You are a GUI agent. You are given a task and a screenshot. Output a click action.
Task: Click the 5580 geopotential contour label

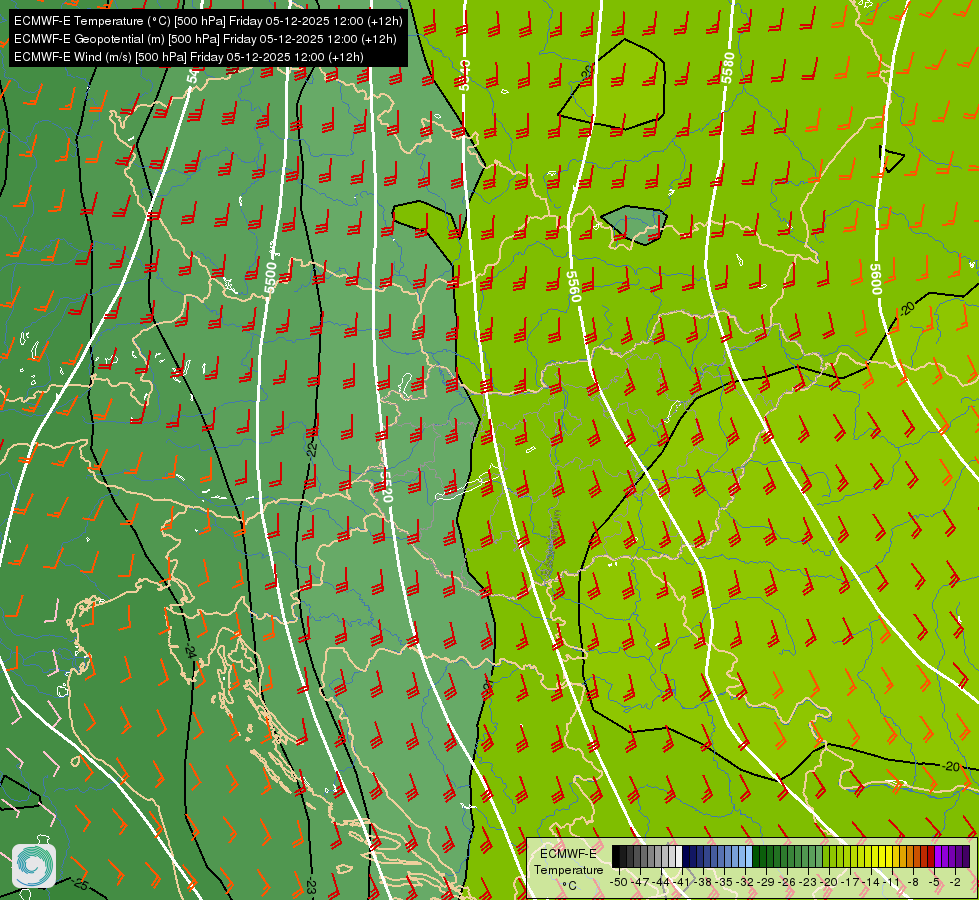pyautogui.click(x=728, y=67)
